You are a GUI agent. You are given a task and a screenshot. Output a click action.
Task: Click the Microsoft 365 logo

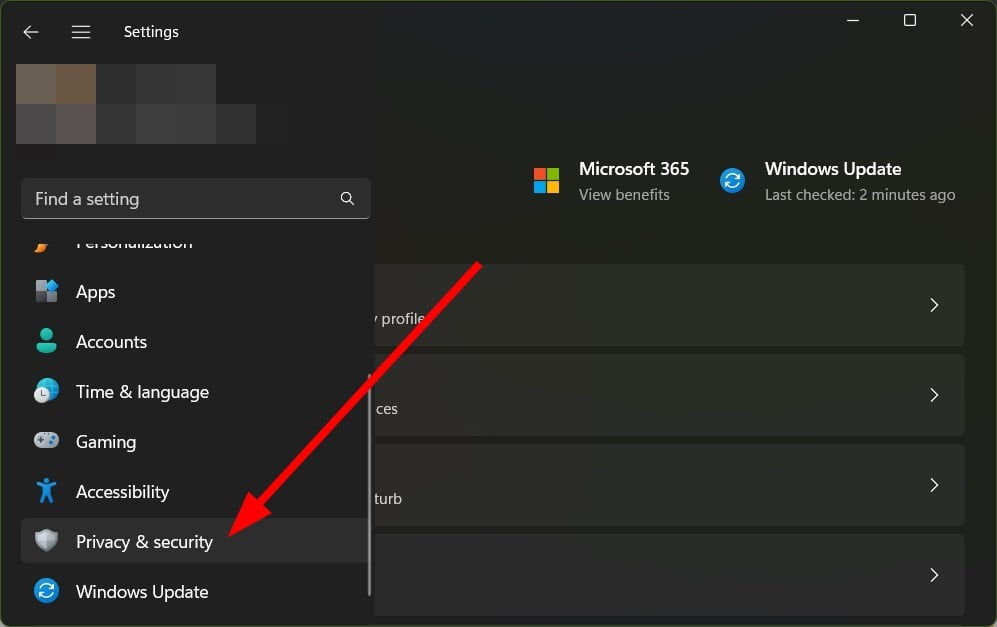click(546, 180)
